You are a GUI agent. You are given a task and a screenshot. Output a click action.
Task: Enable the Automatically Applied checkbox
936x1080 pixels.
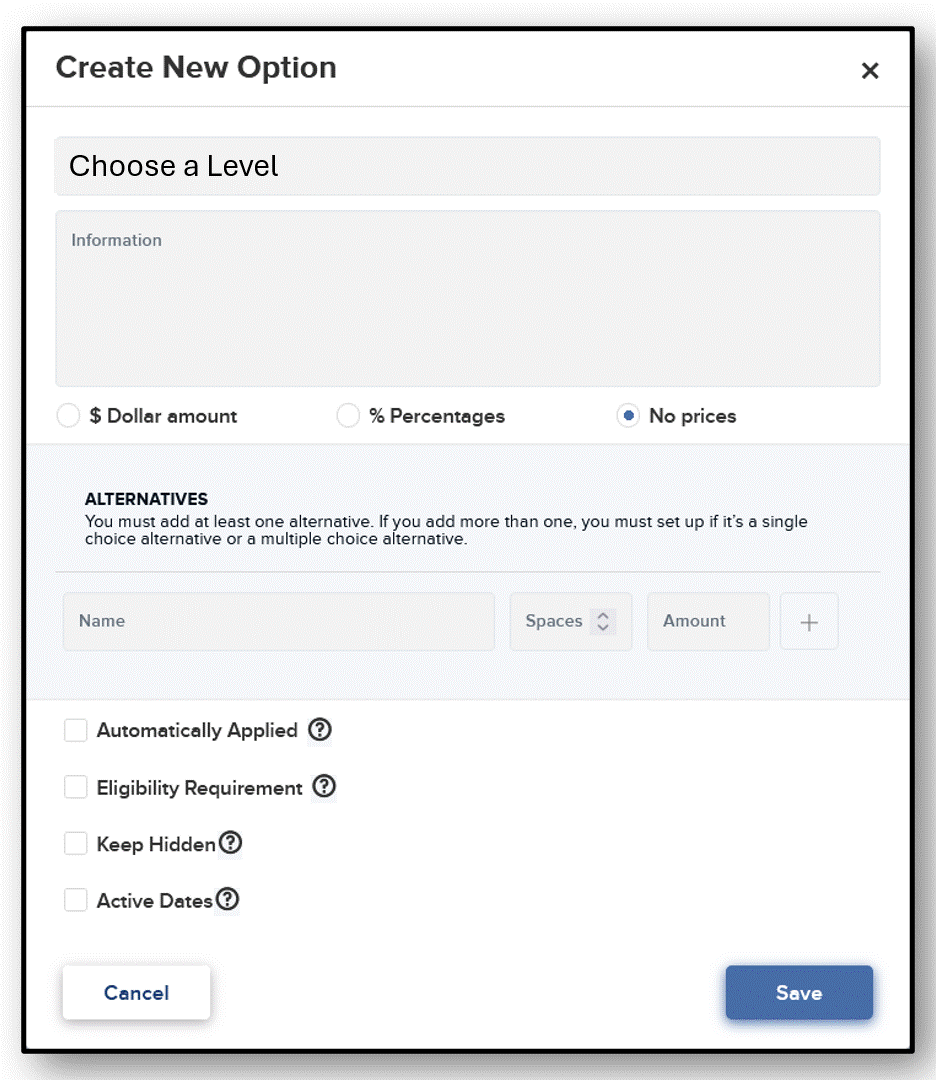click(76, 730)
